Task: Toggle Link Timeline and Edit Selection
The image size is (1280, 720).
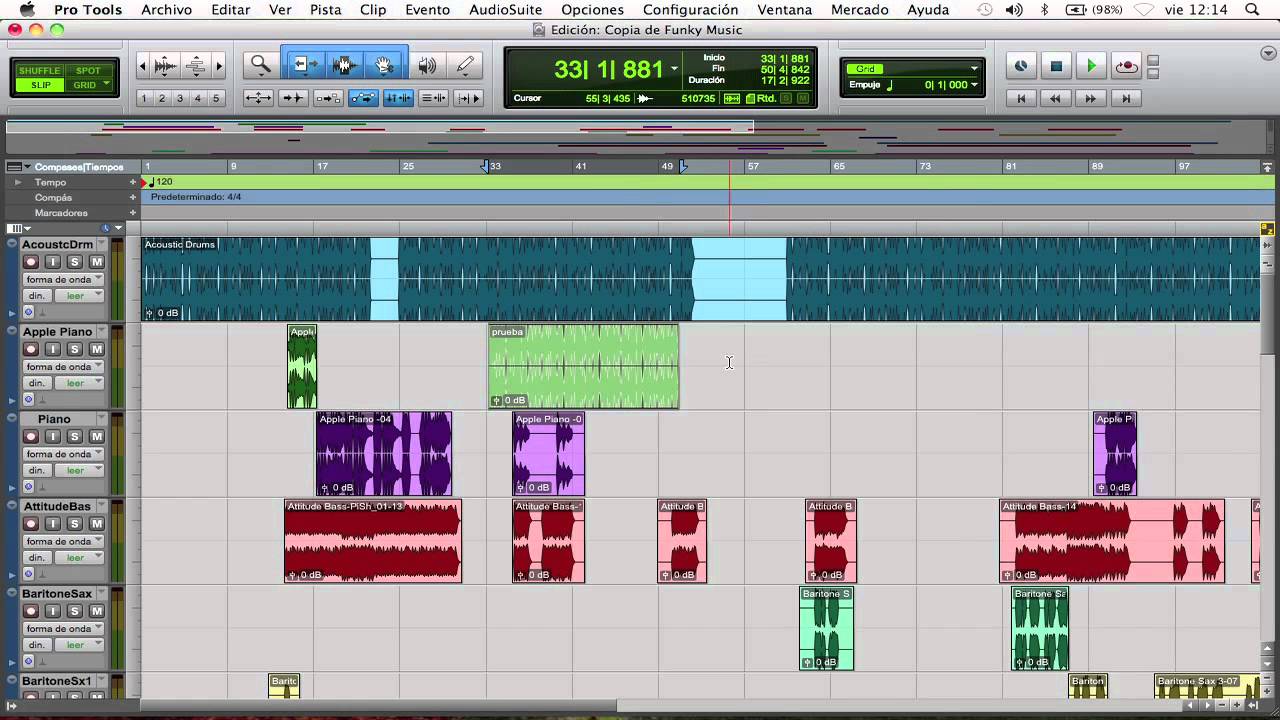Action: pos(398,98)
